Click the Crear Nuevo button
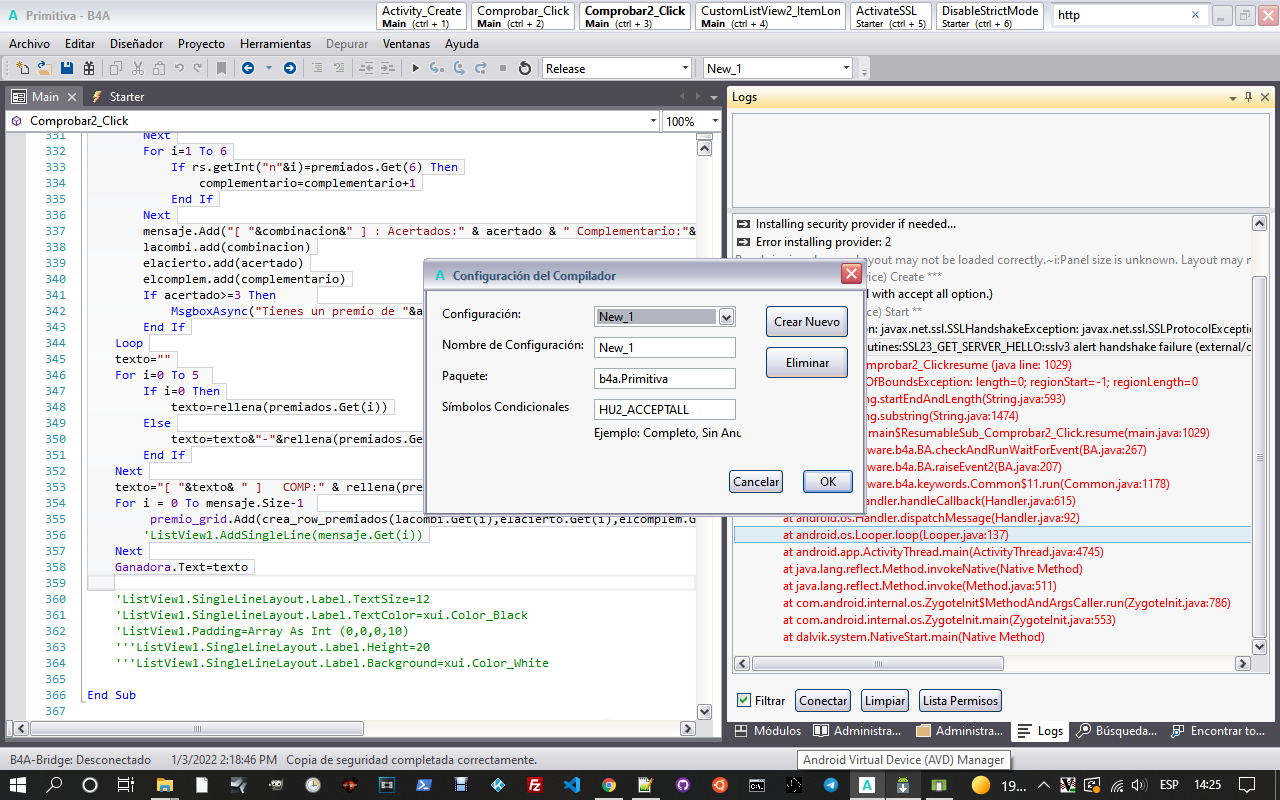This screenshot has width=1280, height=800. tap(807, 322)
